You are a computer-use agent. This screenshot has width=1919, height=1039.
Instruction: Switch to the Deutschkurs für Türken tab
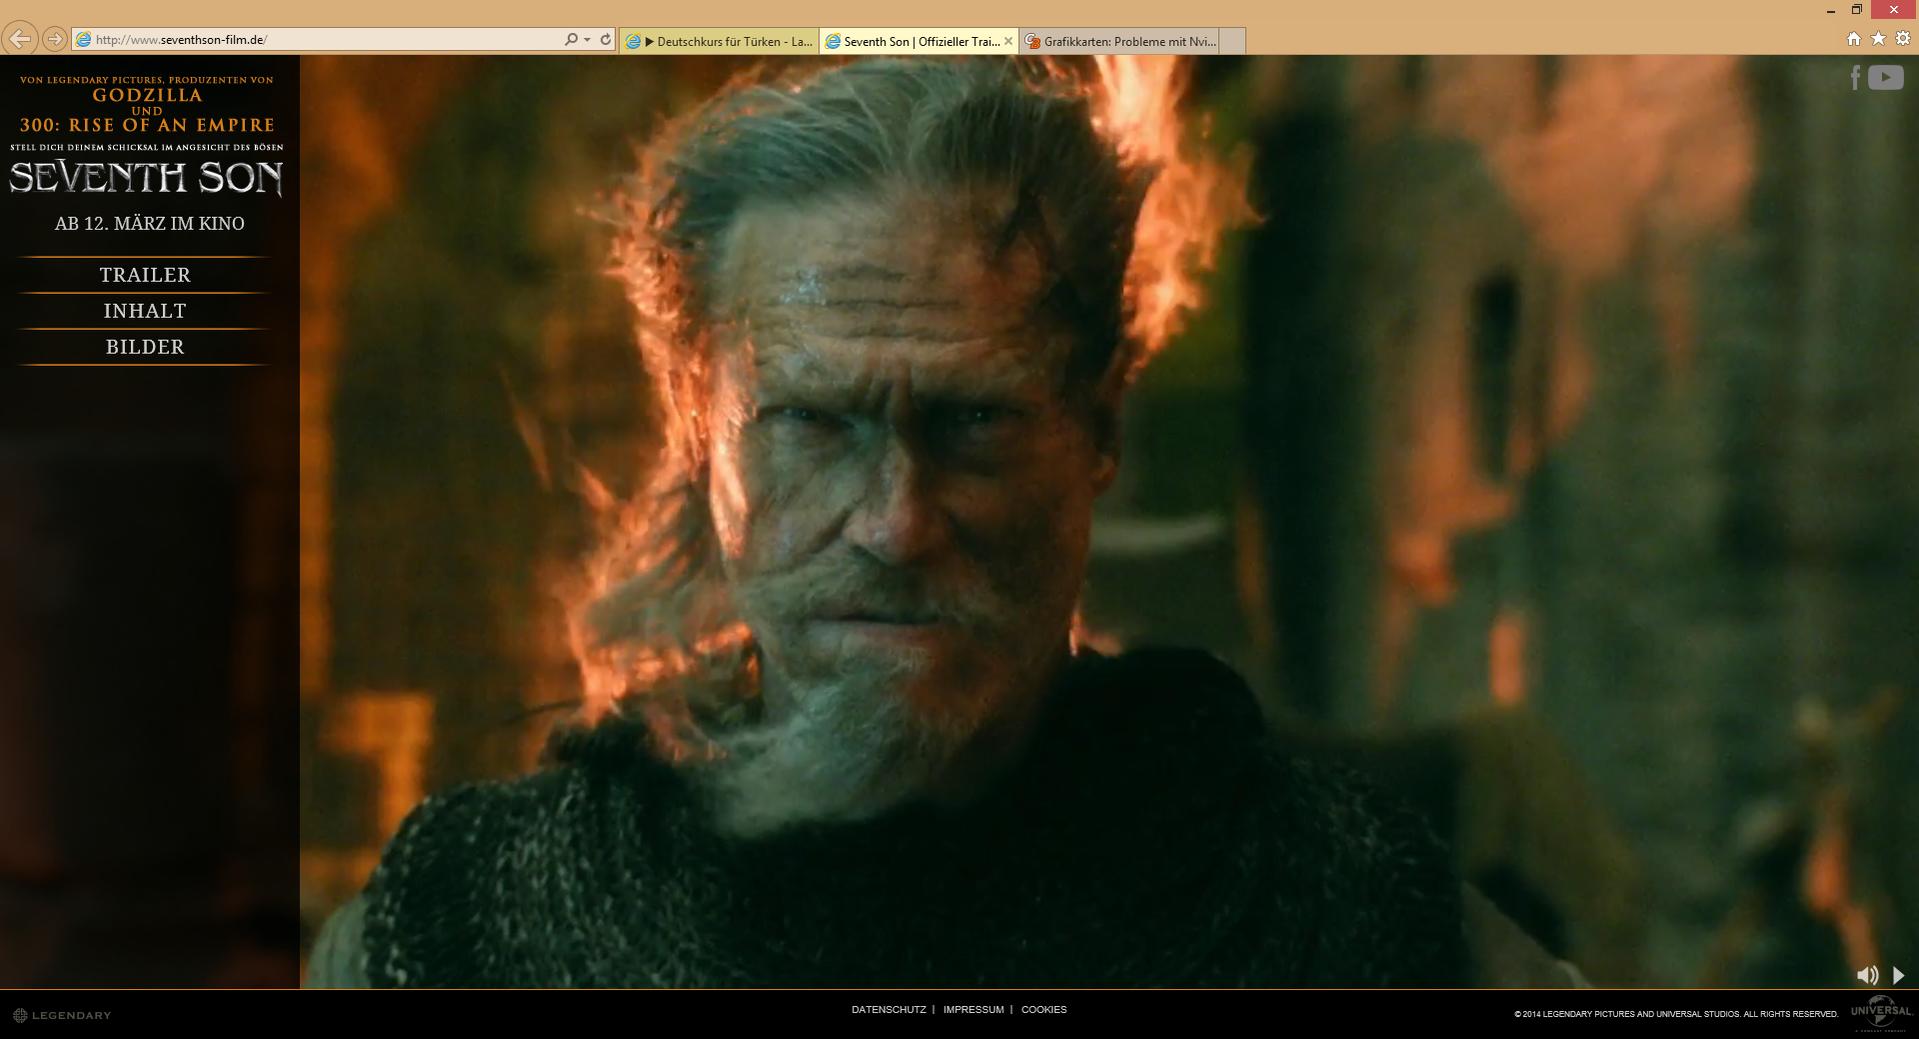pyautogui.click(x=719, y=41)
